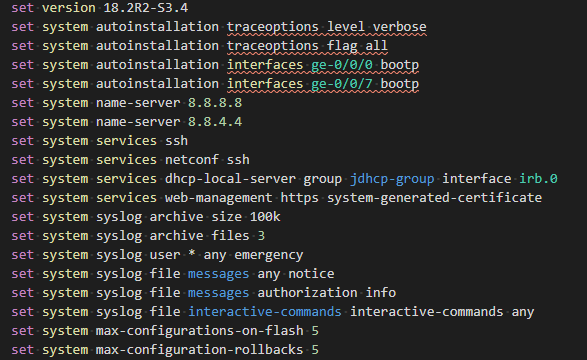Click interface name ge-0/0/0

click(342, 65)
